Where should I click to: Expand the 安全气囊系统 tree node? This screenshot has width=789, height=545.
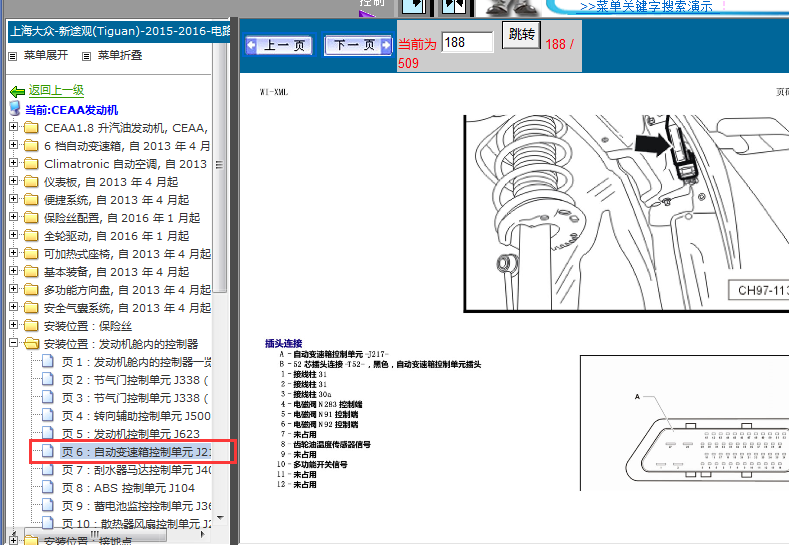[x=14, y=307]
